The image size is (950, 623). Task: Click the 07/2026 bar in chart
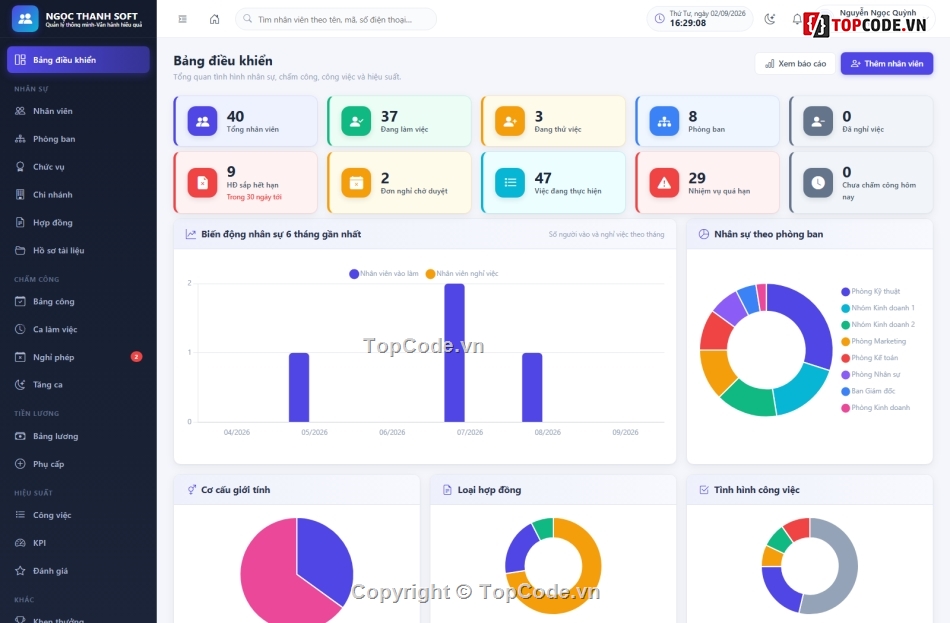coord(454,353)
